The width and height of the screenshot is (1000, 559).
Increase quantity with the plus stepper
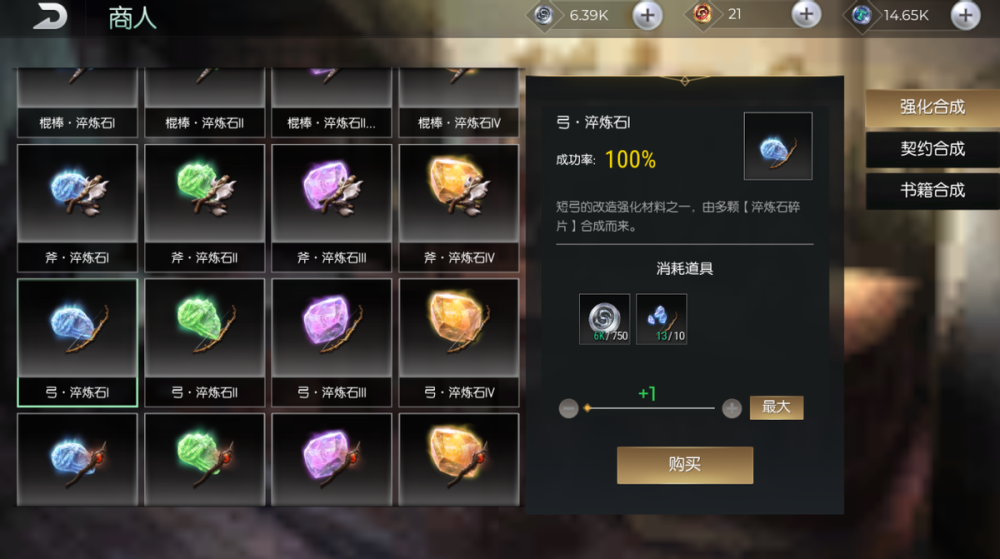tap(732, 408)
